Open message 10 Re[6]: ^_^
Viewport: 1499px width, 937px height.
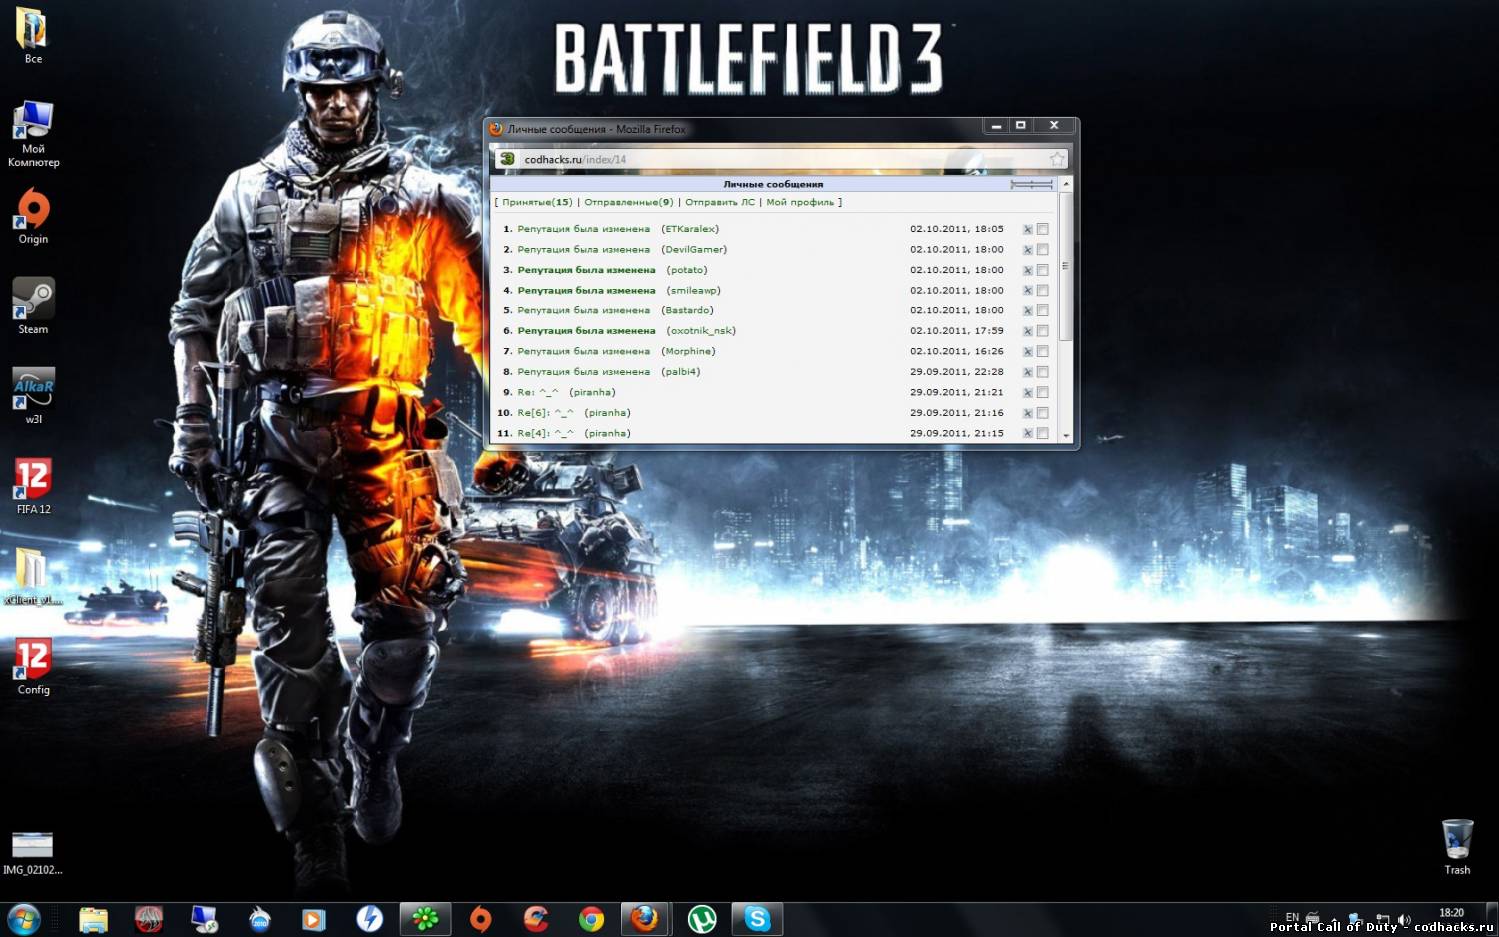[x=545, y=413]
